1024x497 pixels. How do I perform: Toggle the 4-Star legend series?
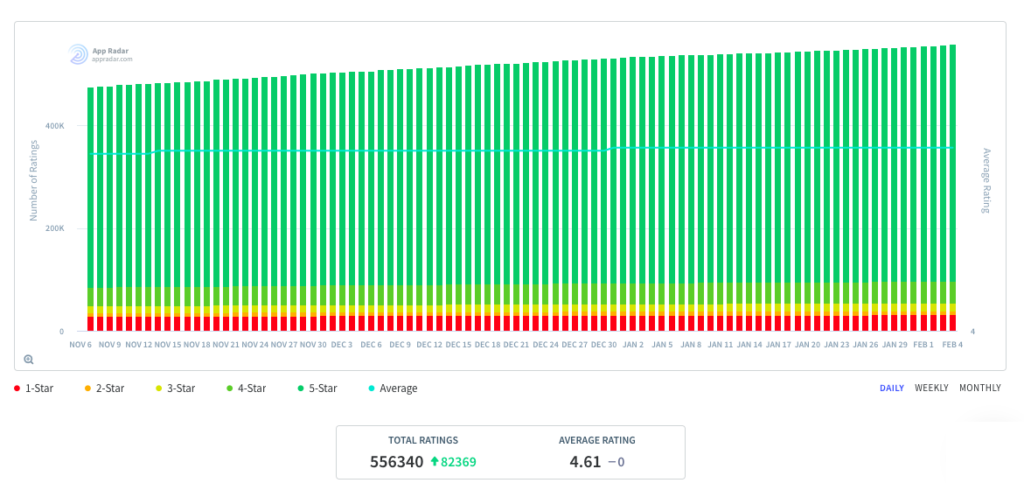[x=246, y=388]
